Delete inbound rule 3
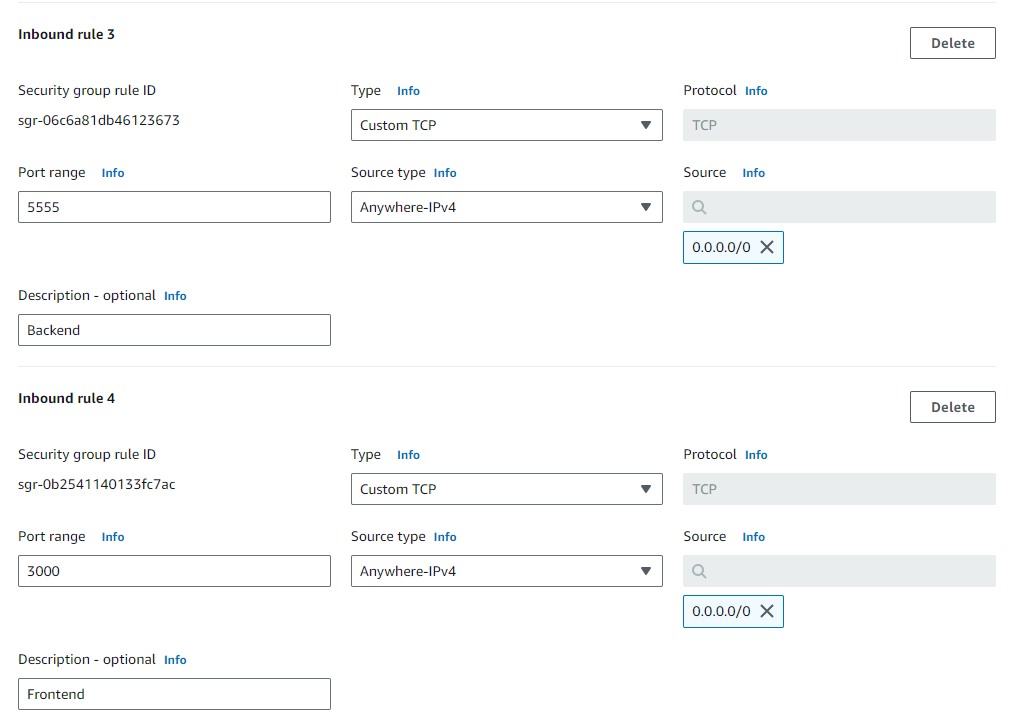This screenshot has height=717, width=1012. pos(952,43)
